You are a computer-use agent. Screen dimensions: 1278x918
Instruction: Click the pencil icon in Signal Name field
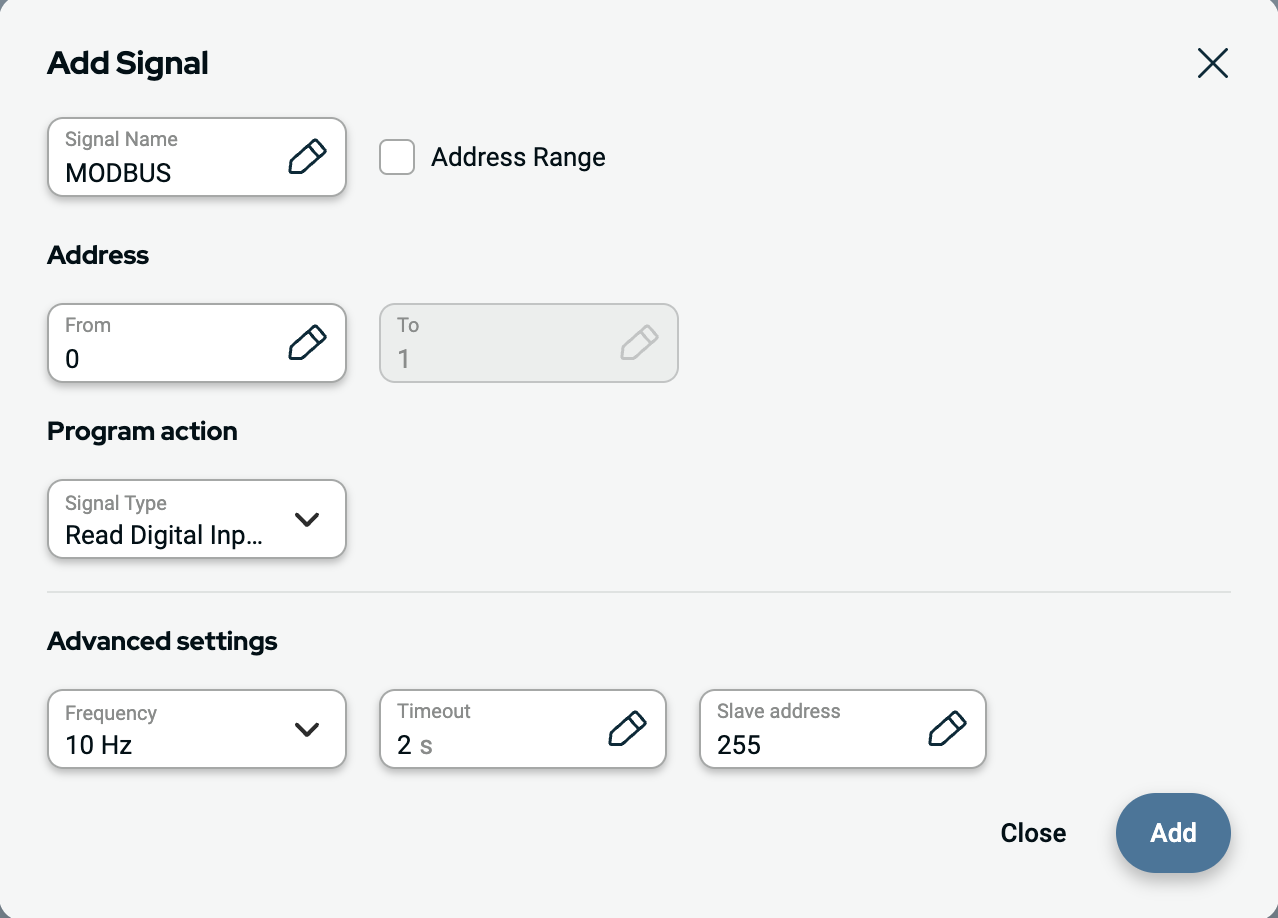[307, 157]
